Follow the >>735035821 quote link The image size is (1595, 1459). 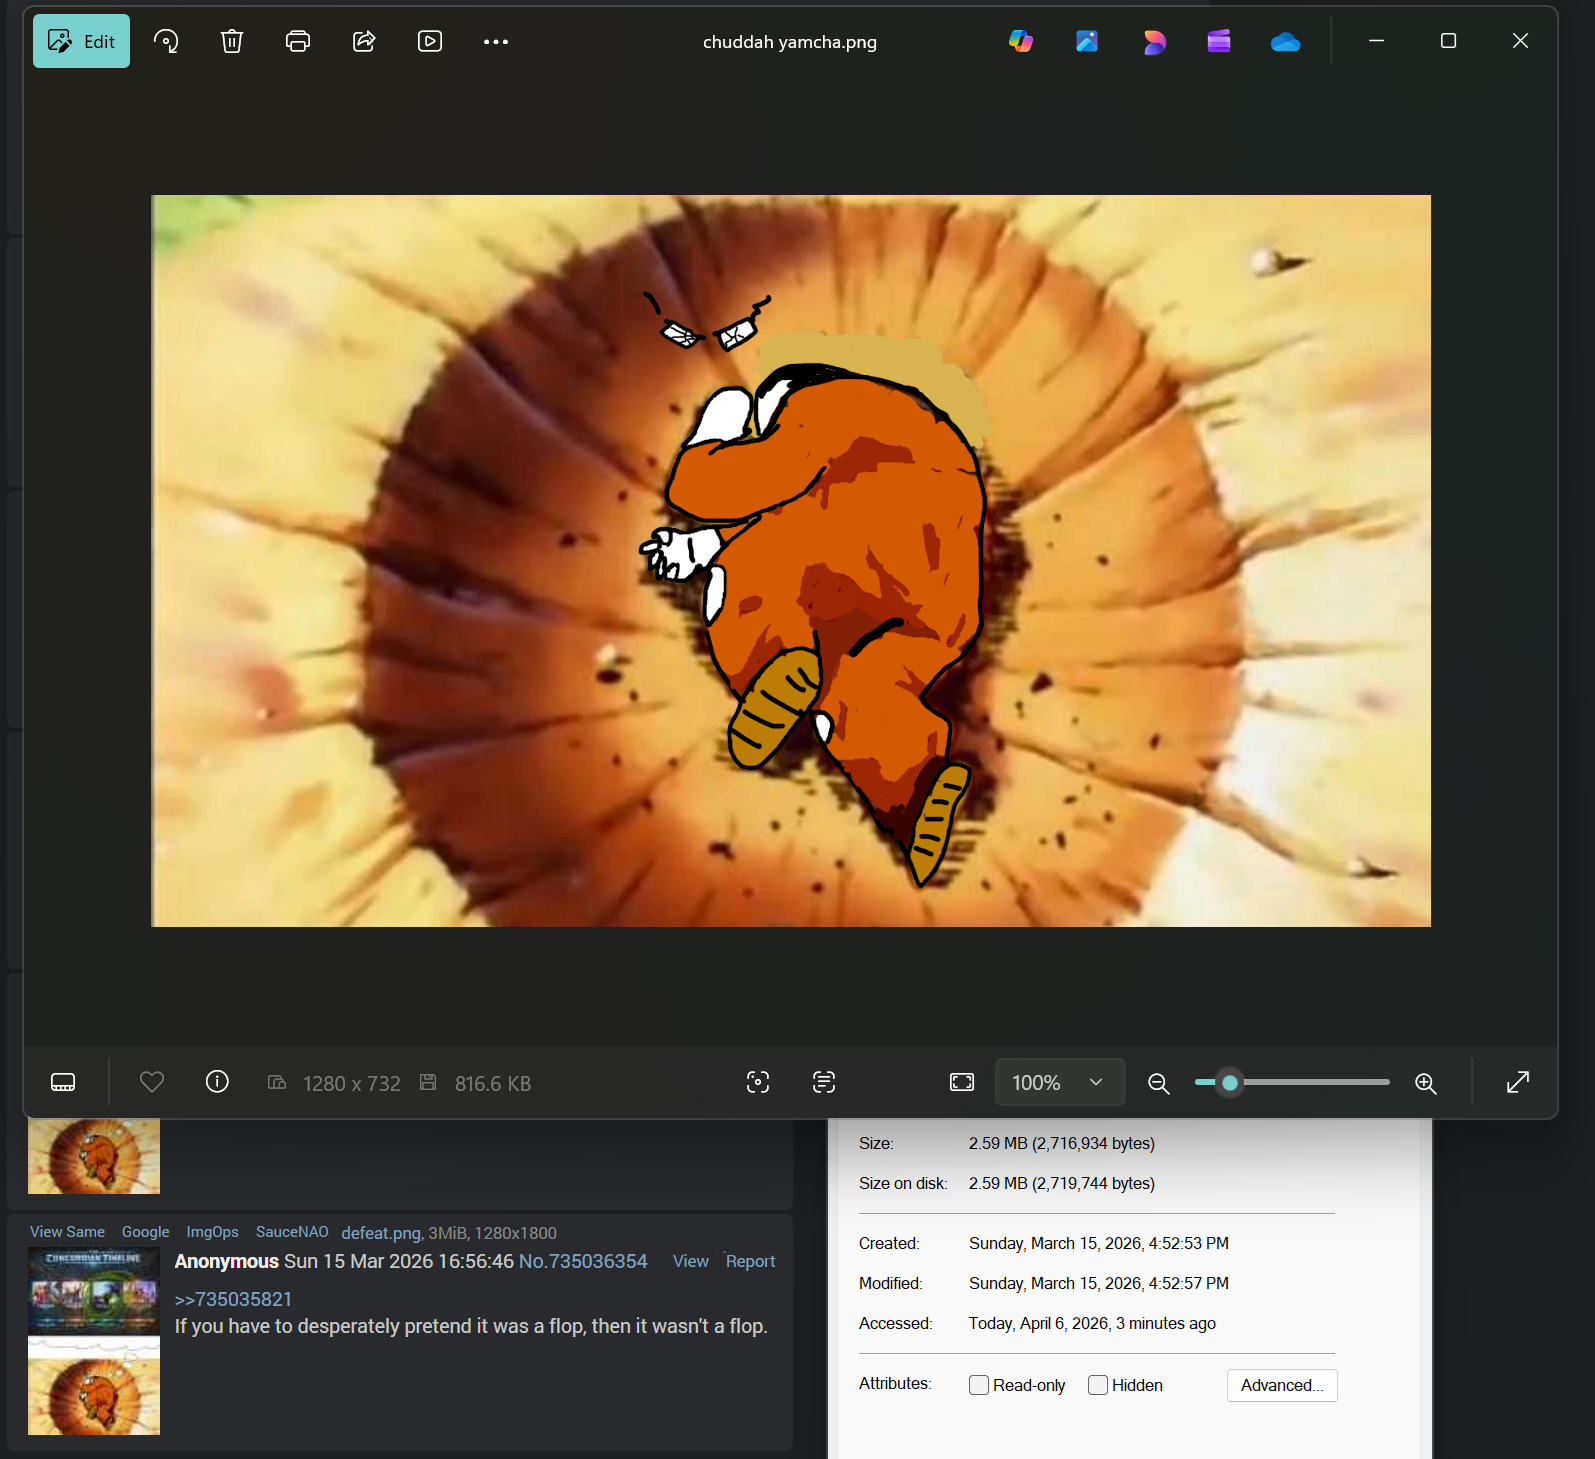(233, 1299)
